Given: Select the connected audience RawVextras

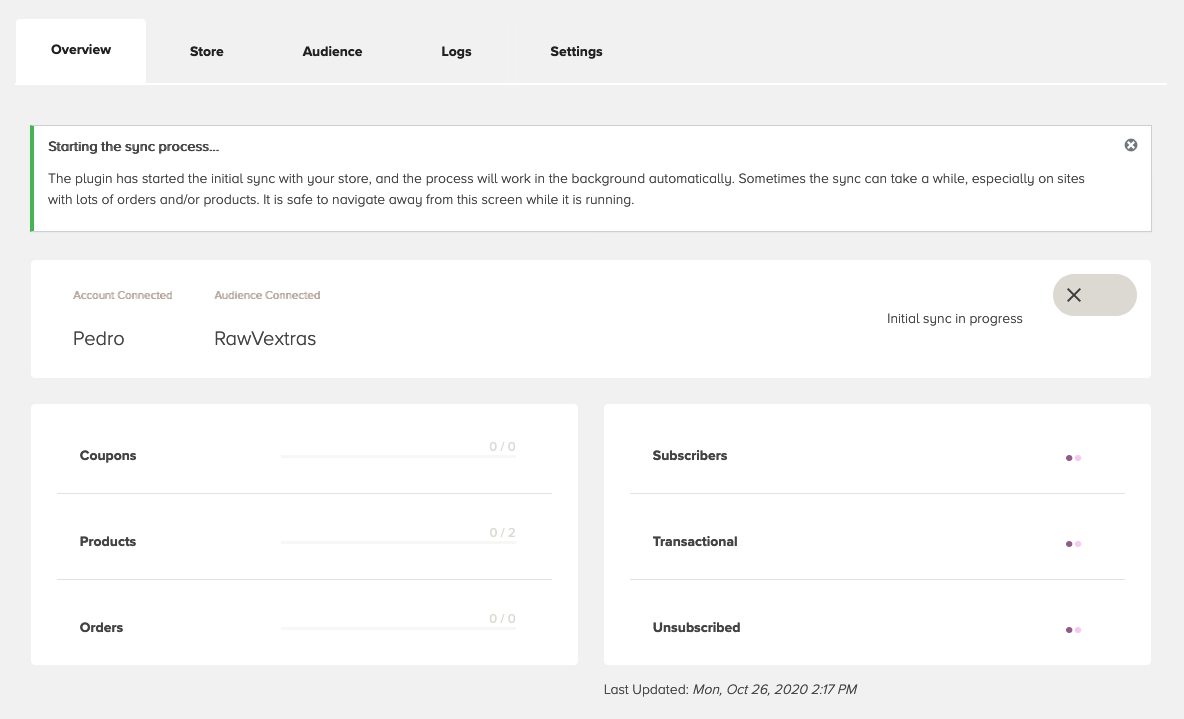Looking at the screenshot, I should tap(265, 339).
